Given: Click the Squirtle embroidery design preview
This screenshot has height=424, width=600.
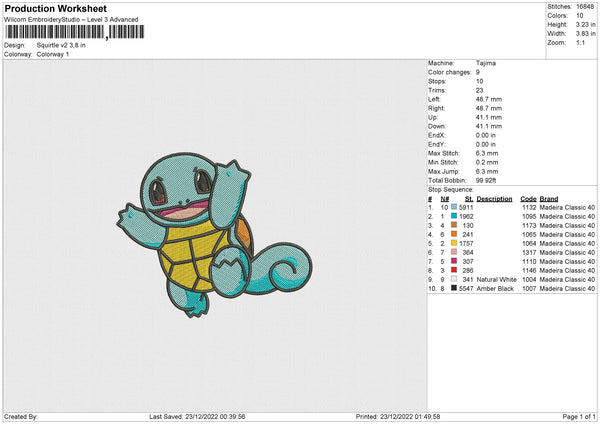Looking at the screenshot, I should pos(214,235).
